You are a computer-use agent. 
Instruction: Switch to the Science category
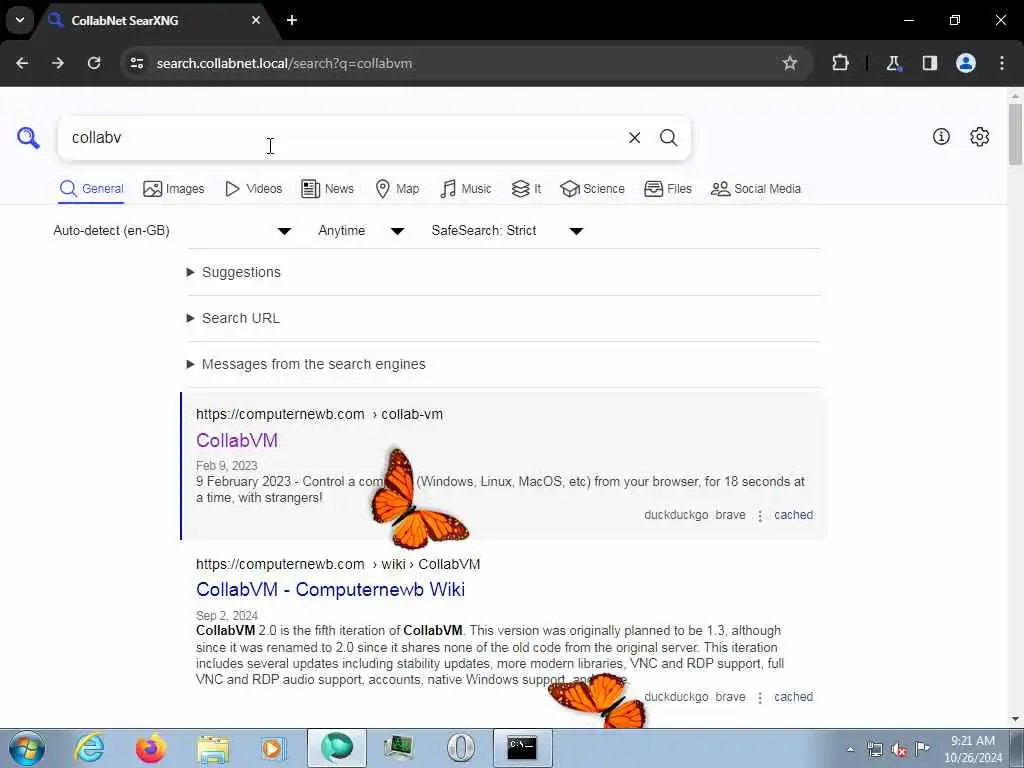click(x=592, y=189)
